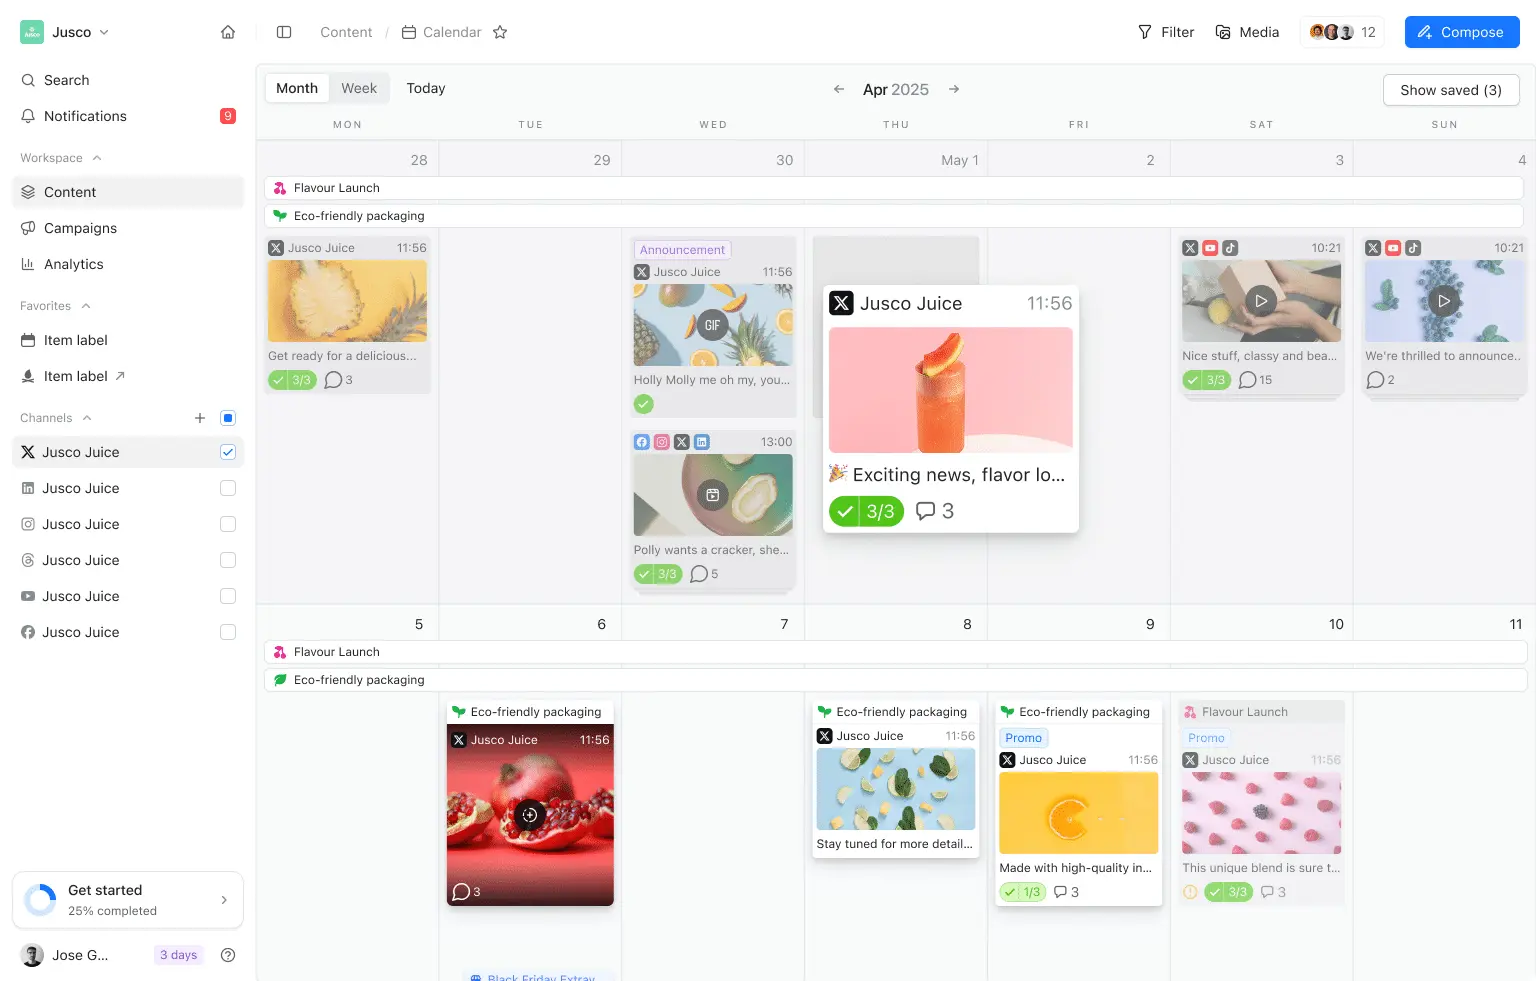Check the Facebook Jusco Juice channel checkbox

[x=228, y=632]
